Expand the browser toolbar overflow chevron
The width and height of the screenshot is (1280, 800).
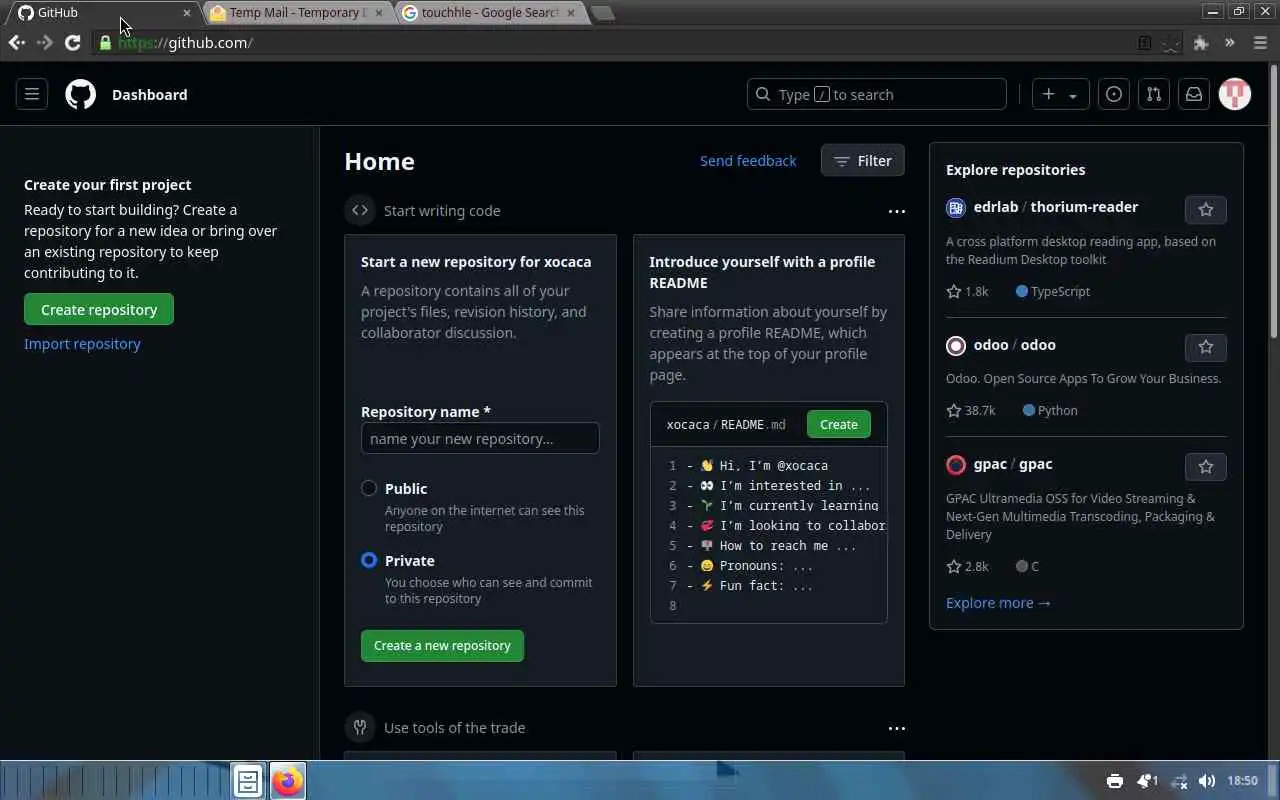click(1230, 42)
